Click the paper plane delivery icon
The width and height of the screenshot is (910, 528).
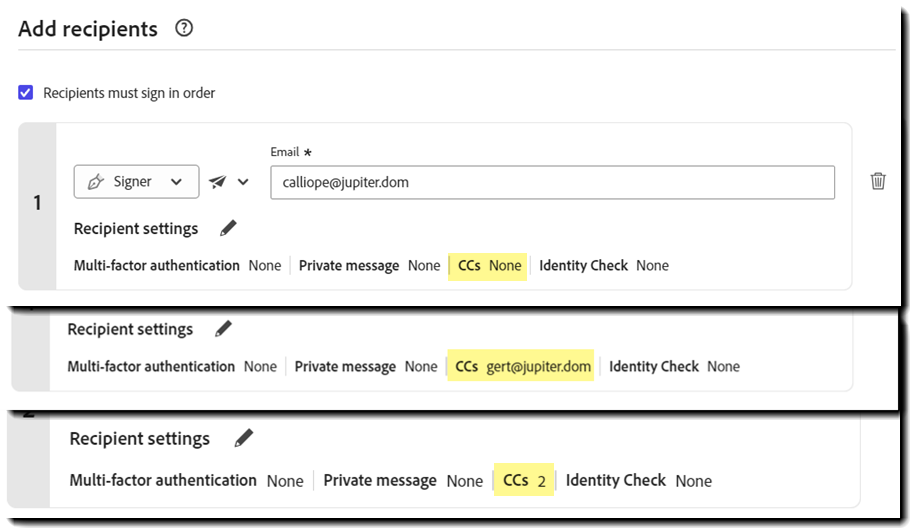[218, 182]
